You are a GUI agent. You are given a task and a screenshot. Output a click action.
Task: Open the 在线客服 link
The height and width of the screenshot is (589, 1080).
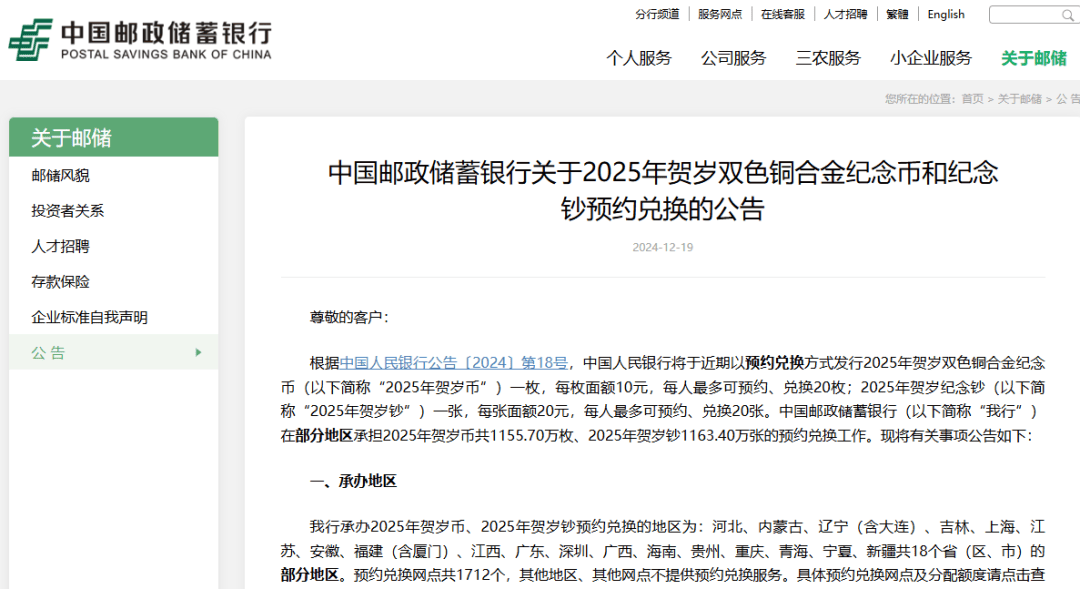coord(782,14)
